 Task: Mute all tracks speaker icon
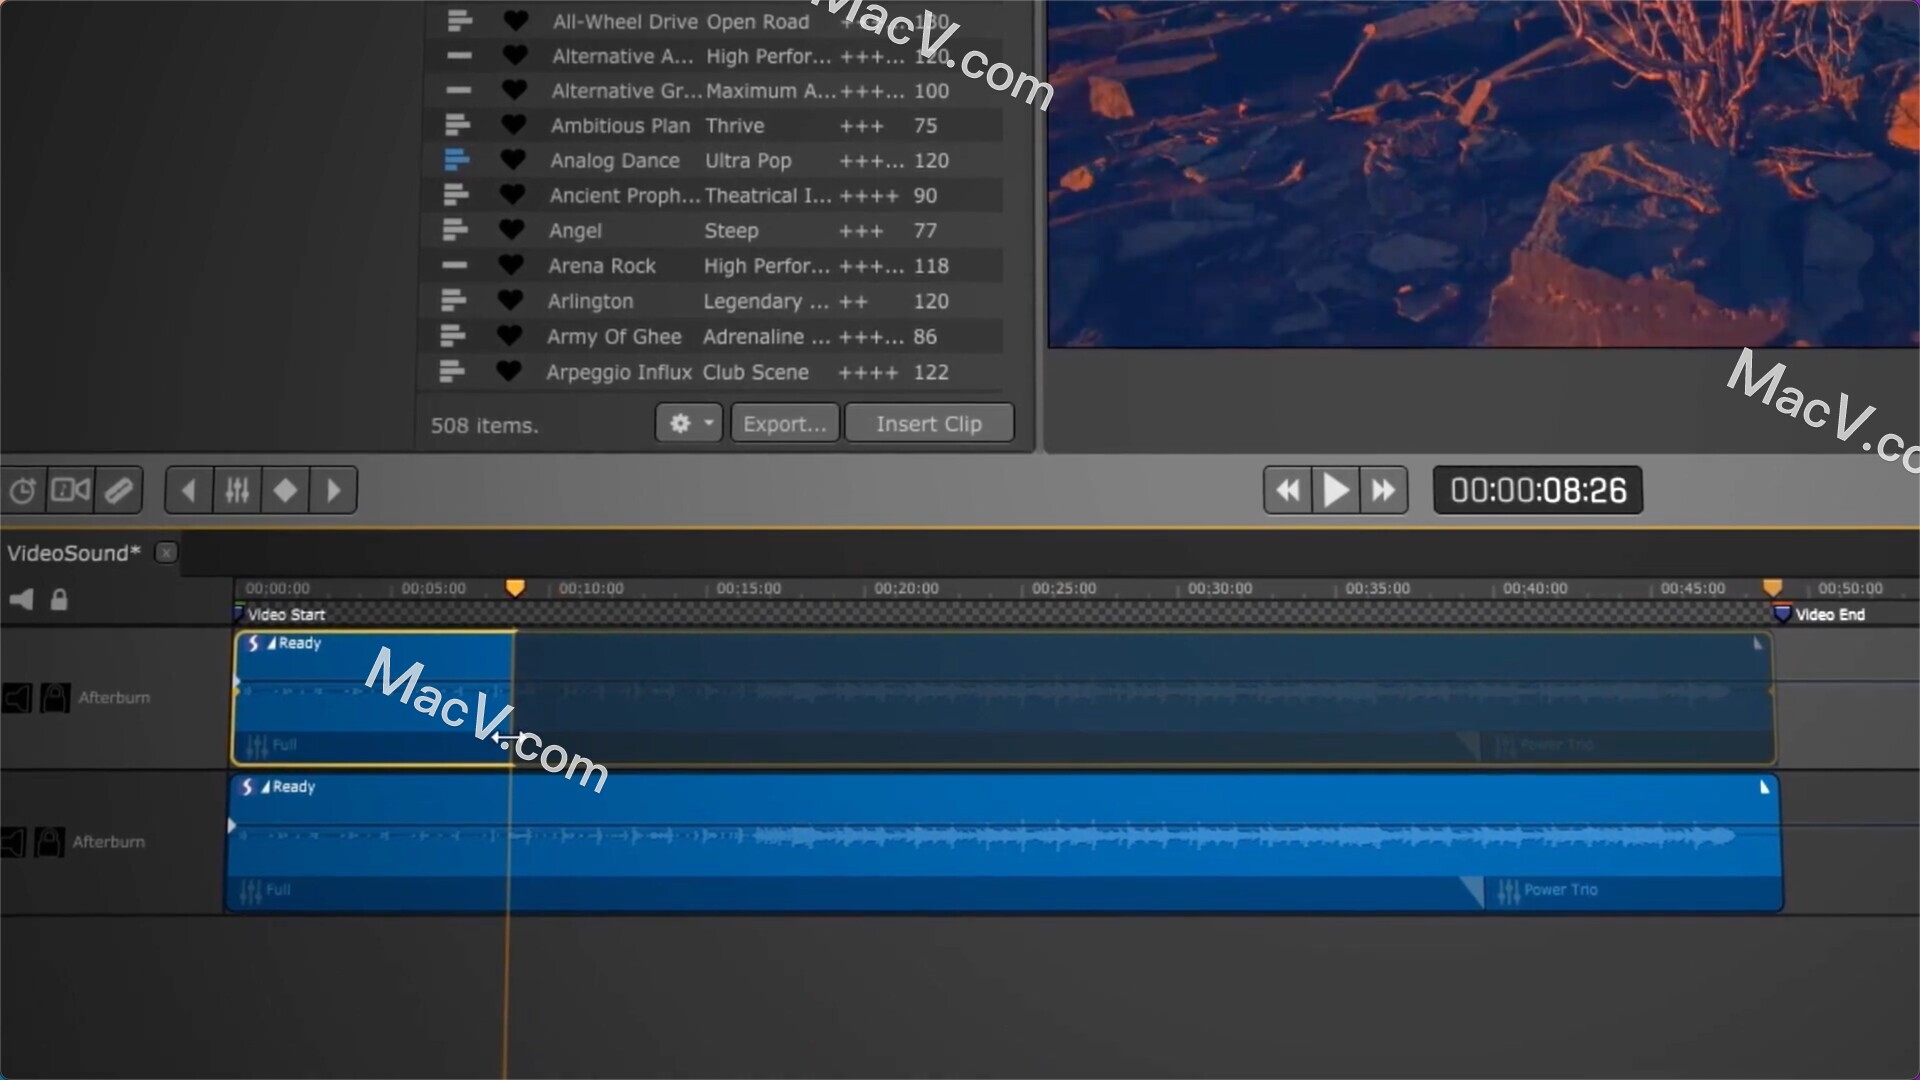pos(21,599)
